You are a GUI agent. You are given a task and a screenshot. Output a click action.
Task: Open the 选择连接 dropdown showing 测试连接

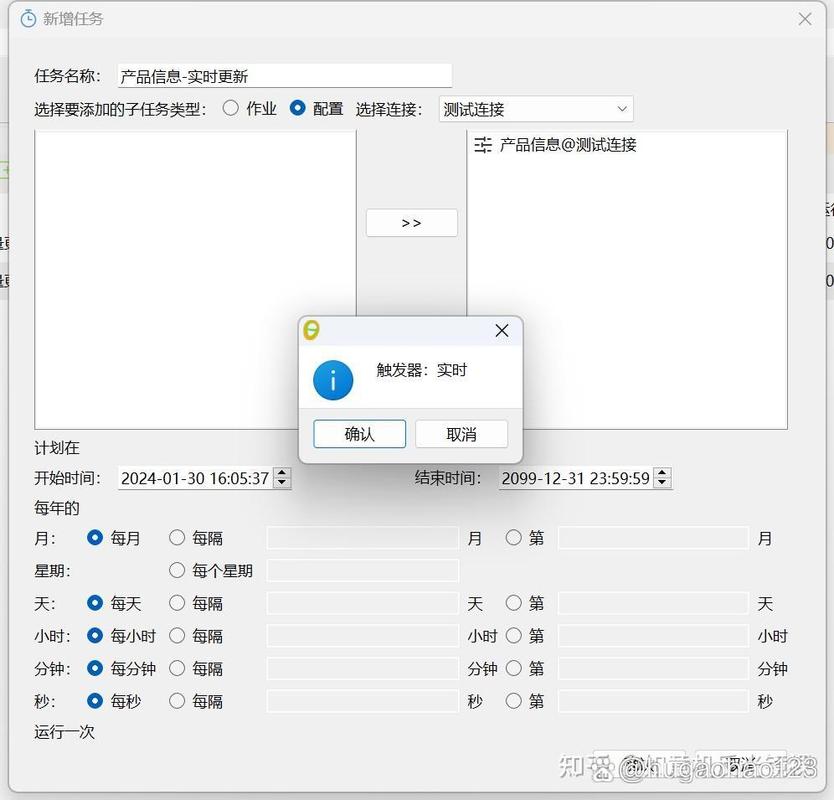535,109
